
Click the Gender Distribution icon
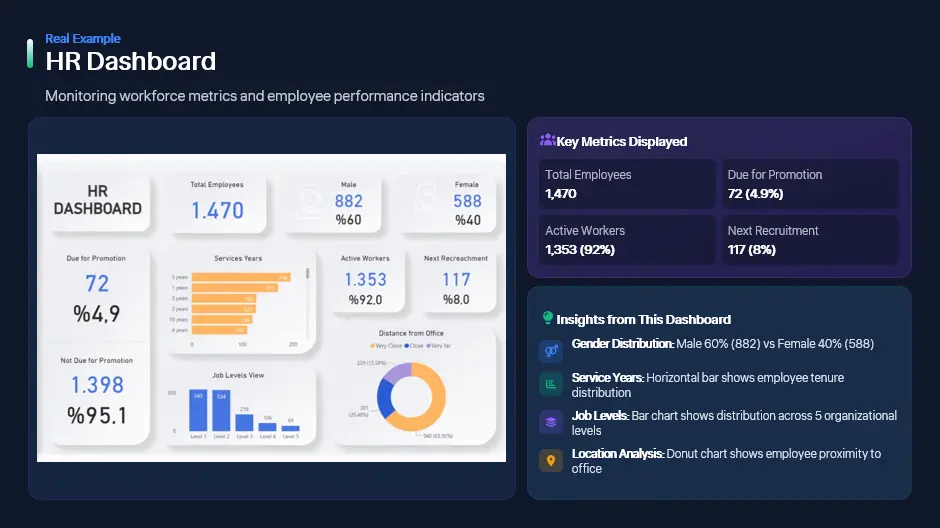[550, 351]
